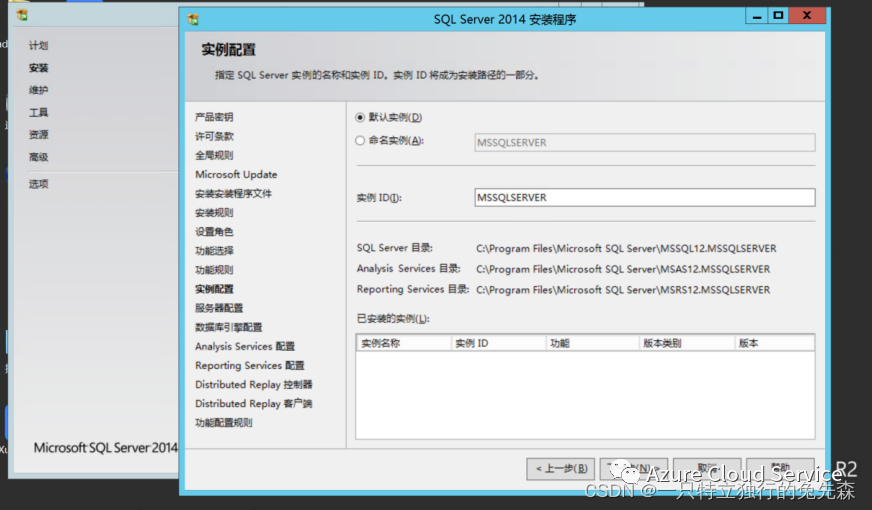872x510 pixels.
Task: Select the Reporting Services 配置 step
Action: point(250,365)
